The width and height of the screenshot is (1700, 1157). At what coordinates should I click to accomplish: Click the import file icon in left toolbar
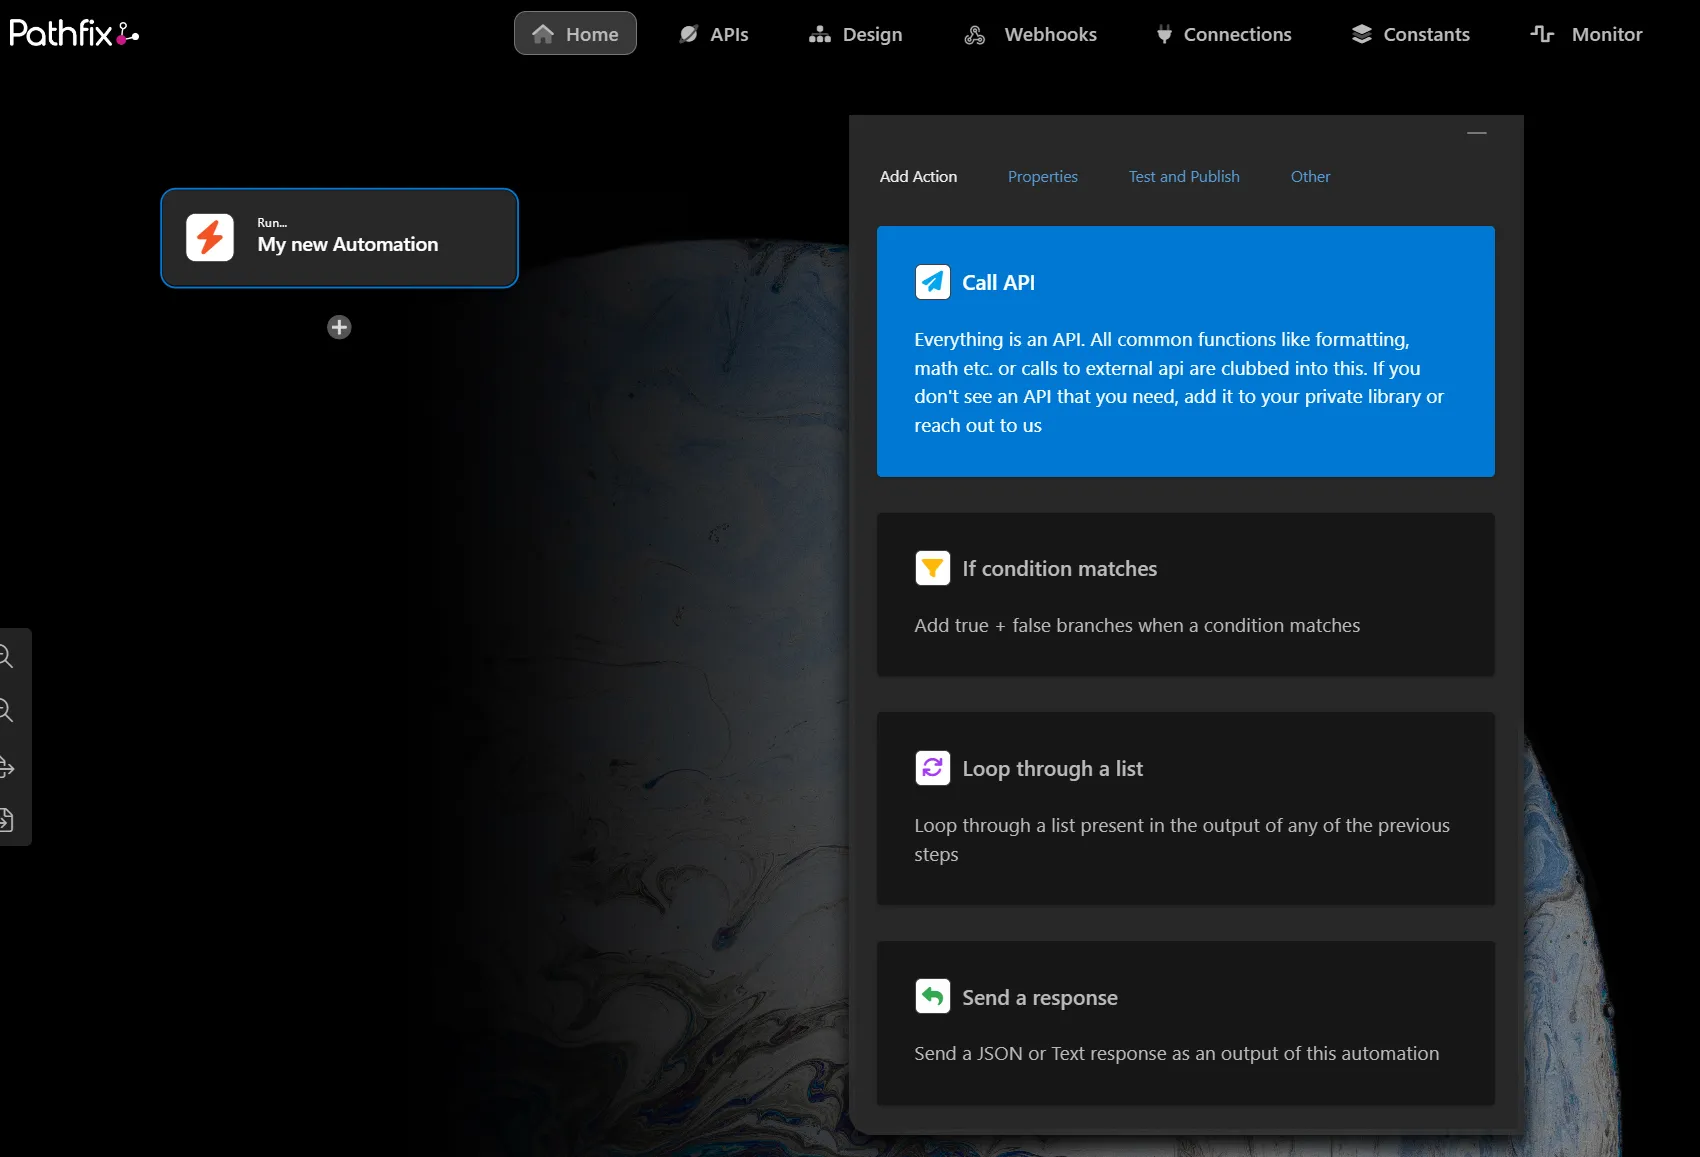tap(7, 820)
